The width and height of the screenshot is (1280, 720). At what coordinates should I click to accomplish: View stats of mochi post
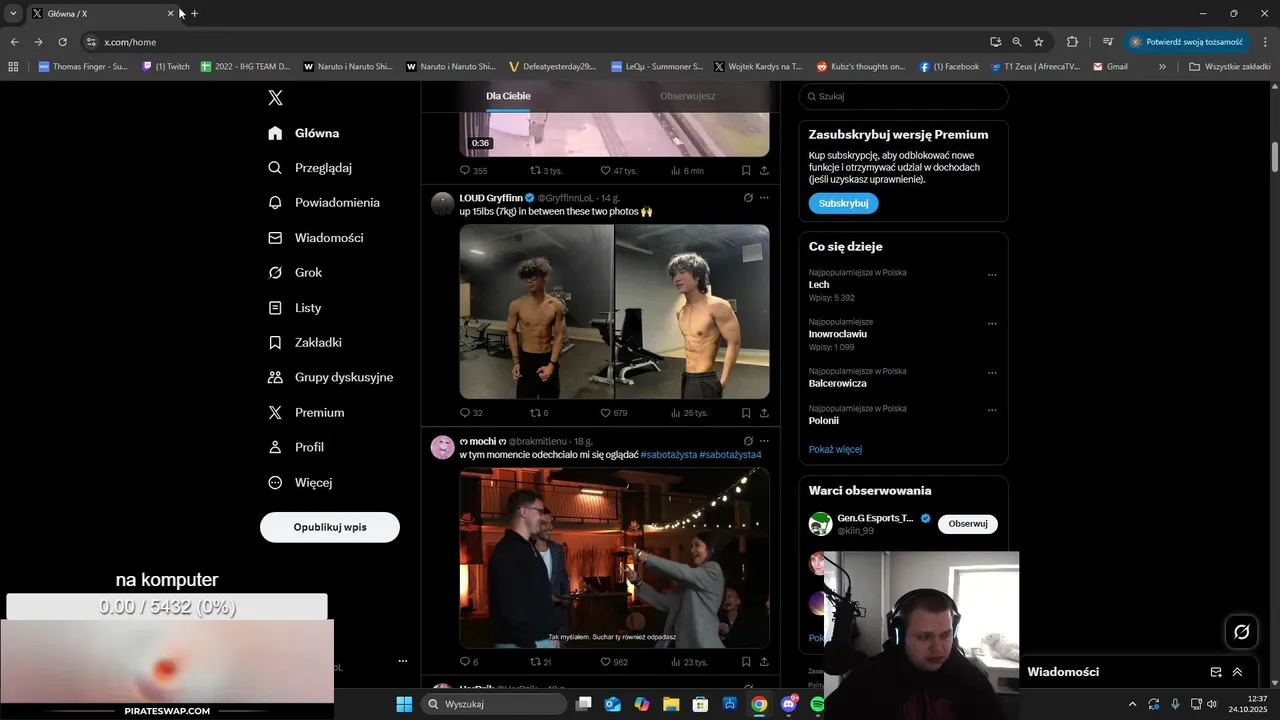(x=689, y=662)
